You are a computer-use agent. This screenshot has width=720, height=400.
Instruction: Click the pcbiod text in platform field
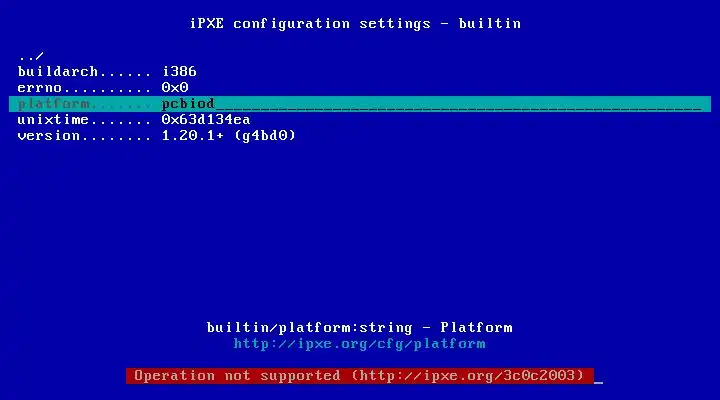188,104
